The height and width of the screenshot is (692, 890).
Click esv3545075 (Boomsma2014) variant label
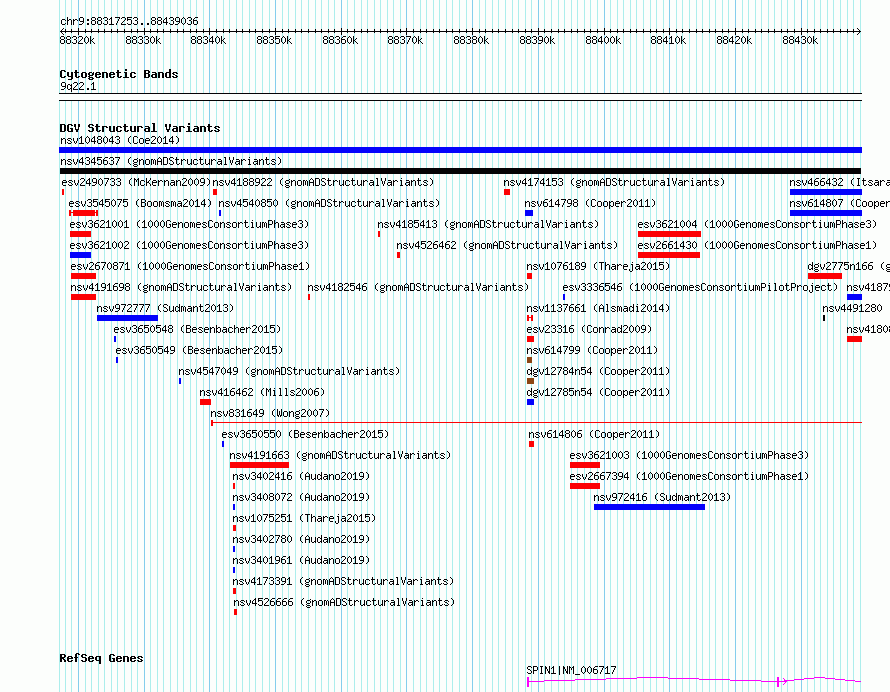(140, 203)
